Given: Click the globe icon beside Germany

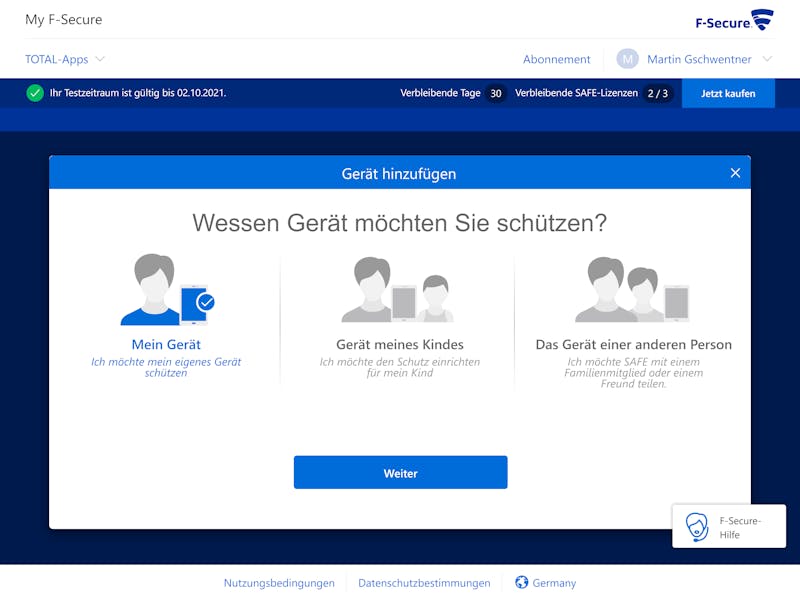Looking at the screenshot, I should click(521, 582).
